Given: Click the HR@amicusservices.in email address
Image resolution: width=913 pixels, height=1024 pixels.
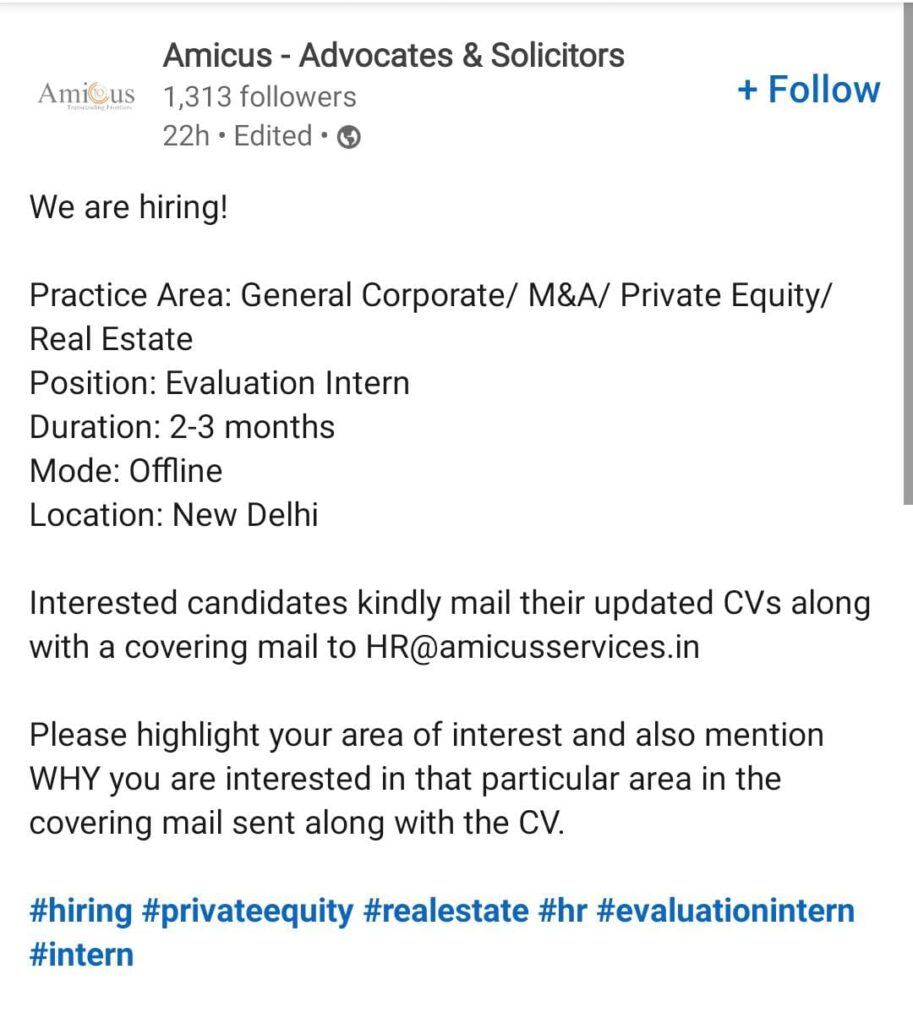Looking at the screenshot, I should pos(532,647).
